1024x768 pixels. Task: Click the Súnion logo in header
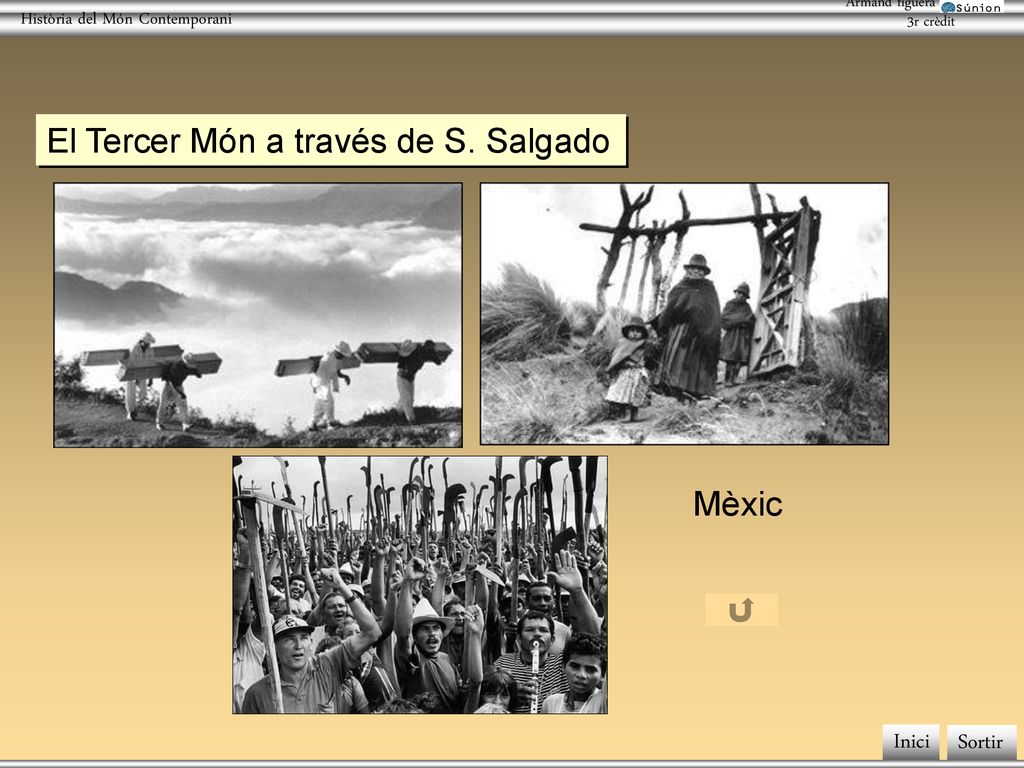(x=971, y=7)
